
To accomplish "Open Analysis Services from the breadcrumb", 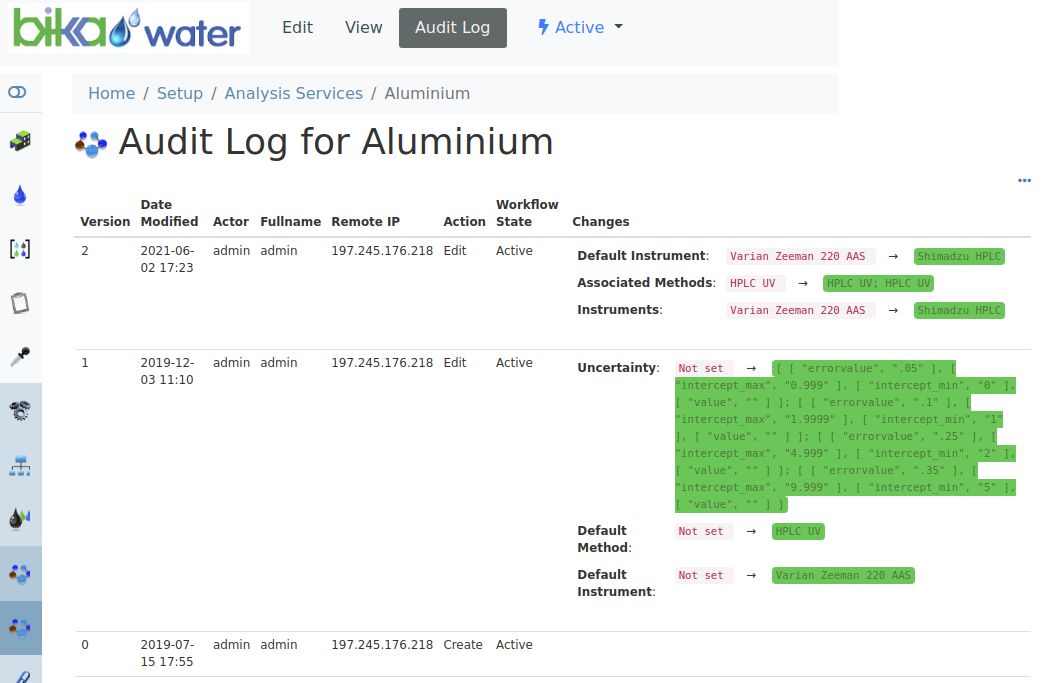I will point(293,93).
